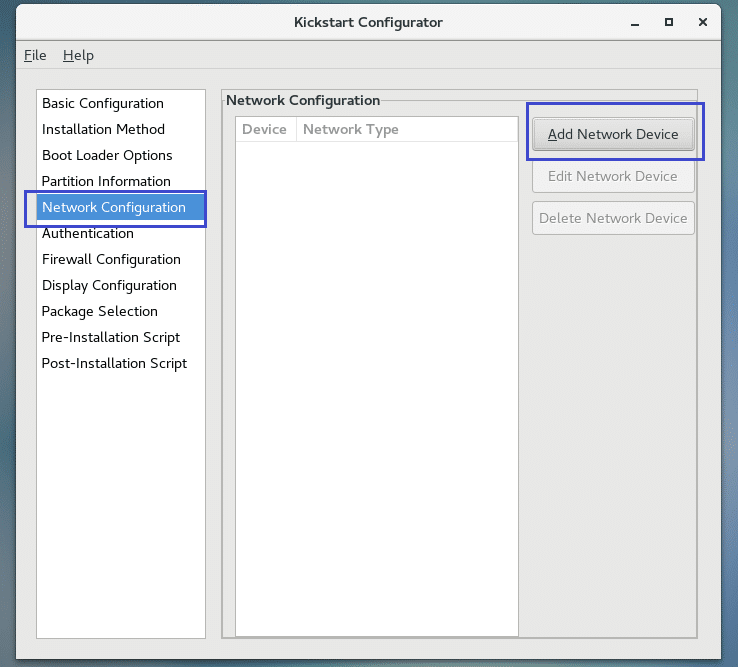Open the File menu
Screen dimensions: 738x667
pyautogui.click(x=35, y=55)
